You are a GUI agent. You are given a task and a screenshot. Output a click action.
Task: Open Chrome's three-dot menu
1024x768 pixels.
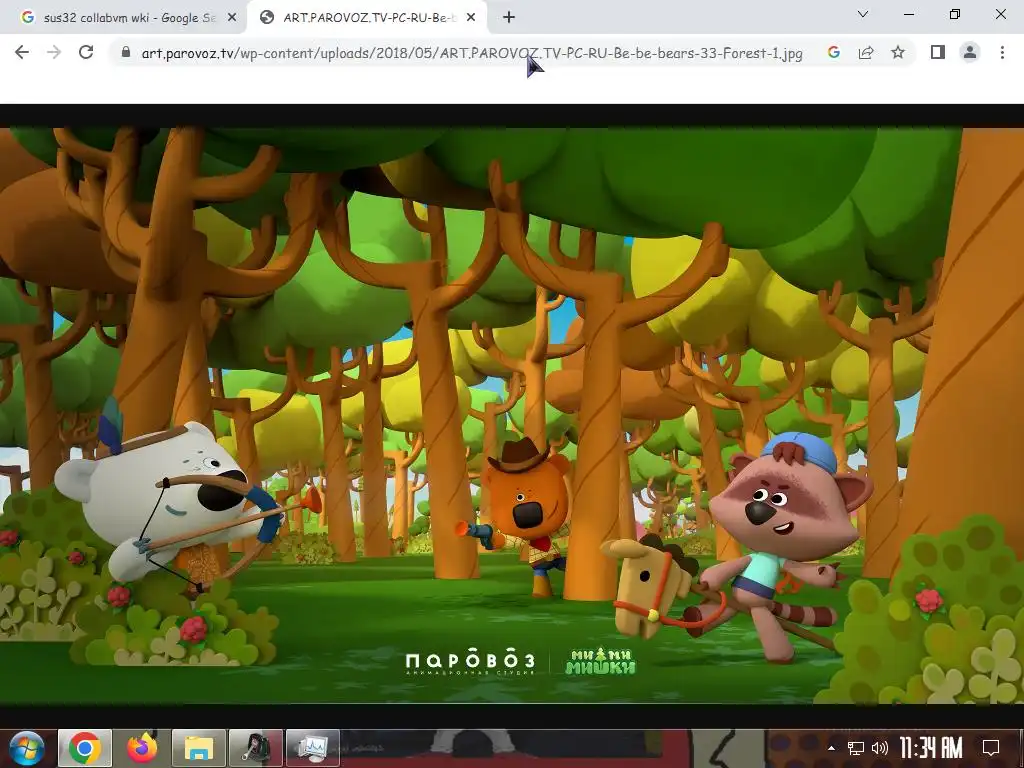[x=1002, y=52]
